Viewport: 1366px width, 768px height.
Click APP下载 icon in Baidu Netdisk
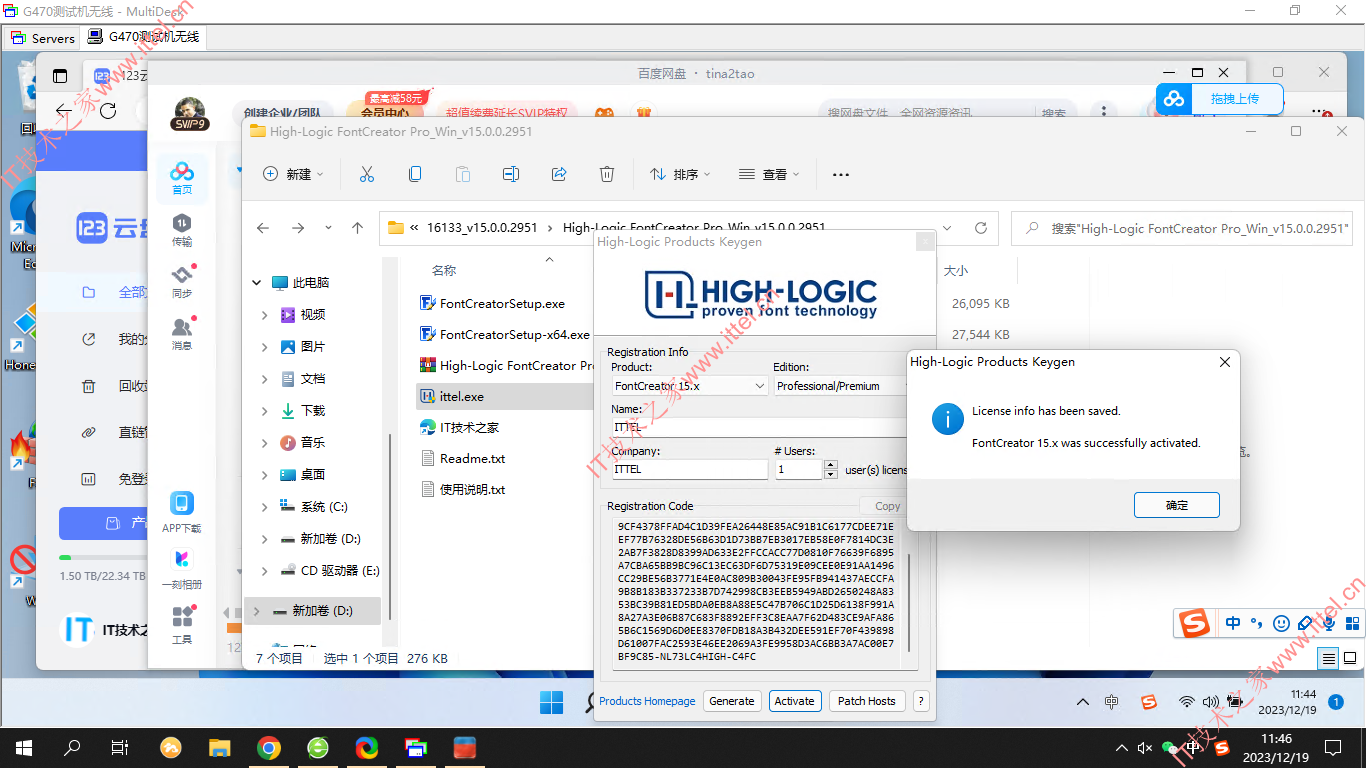tap(182, 513)
